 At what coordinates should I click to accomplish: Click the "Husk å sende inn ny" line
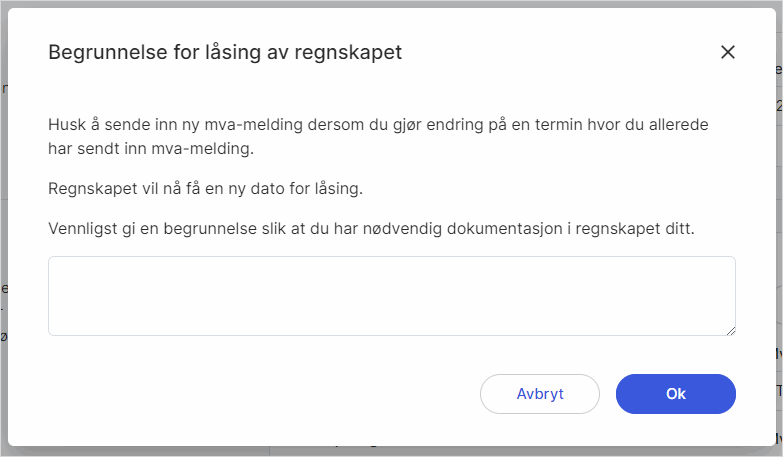[384, 127]
